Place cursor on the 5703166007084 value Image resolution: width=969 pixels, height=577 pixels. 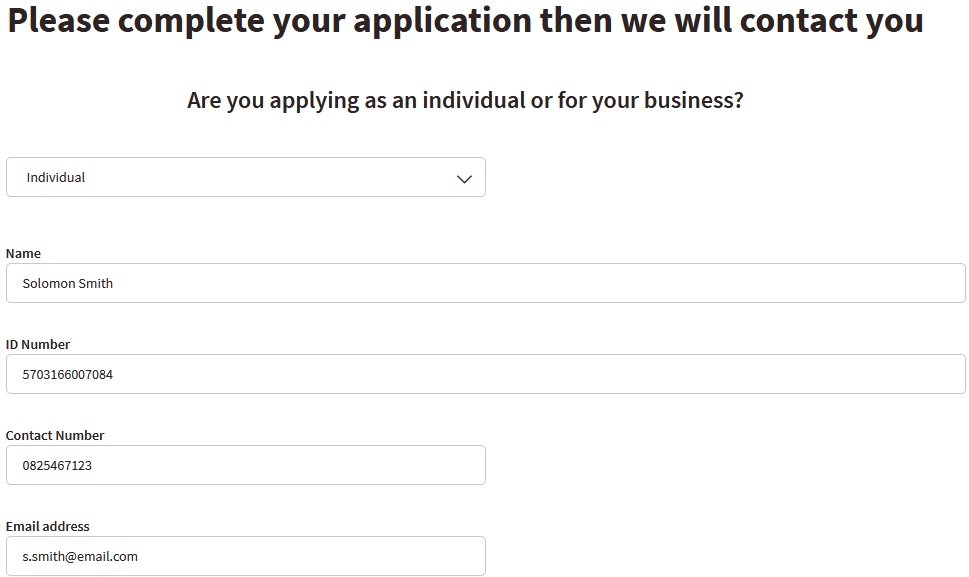pyautogui.click(x=68, y=375)
